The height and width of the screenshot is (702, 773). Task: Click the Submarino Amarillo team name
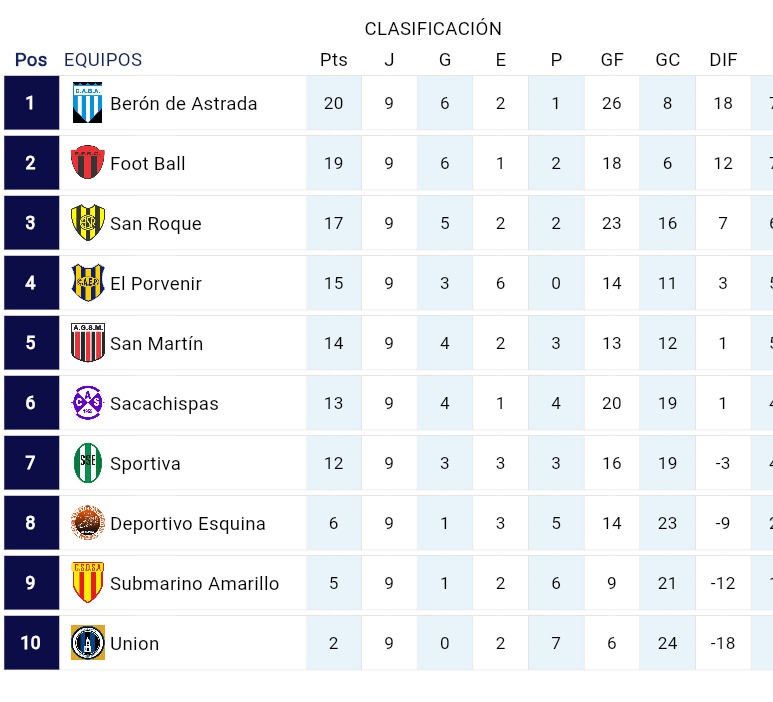tap(195, 584)
